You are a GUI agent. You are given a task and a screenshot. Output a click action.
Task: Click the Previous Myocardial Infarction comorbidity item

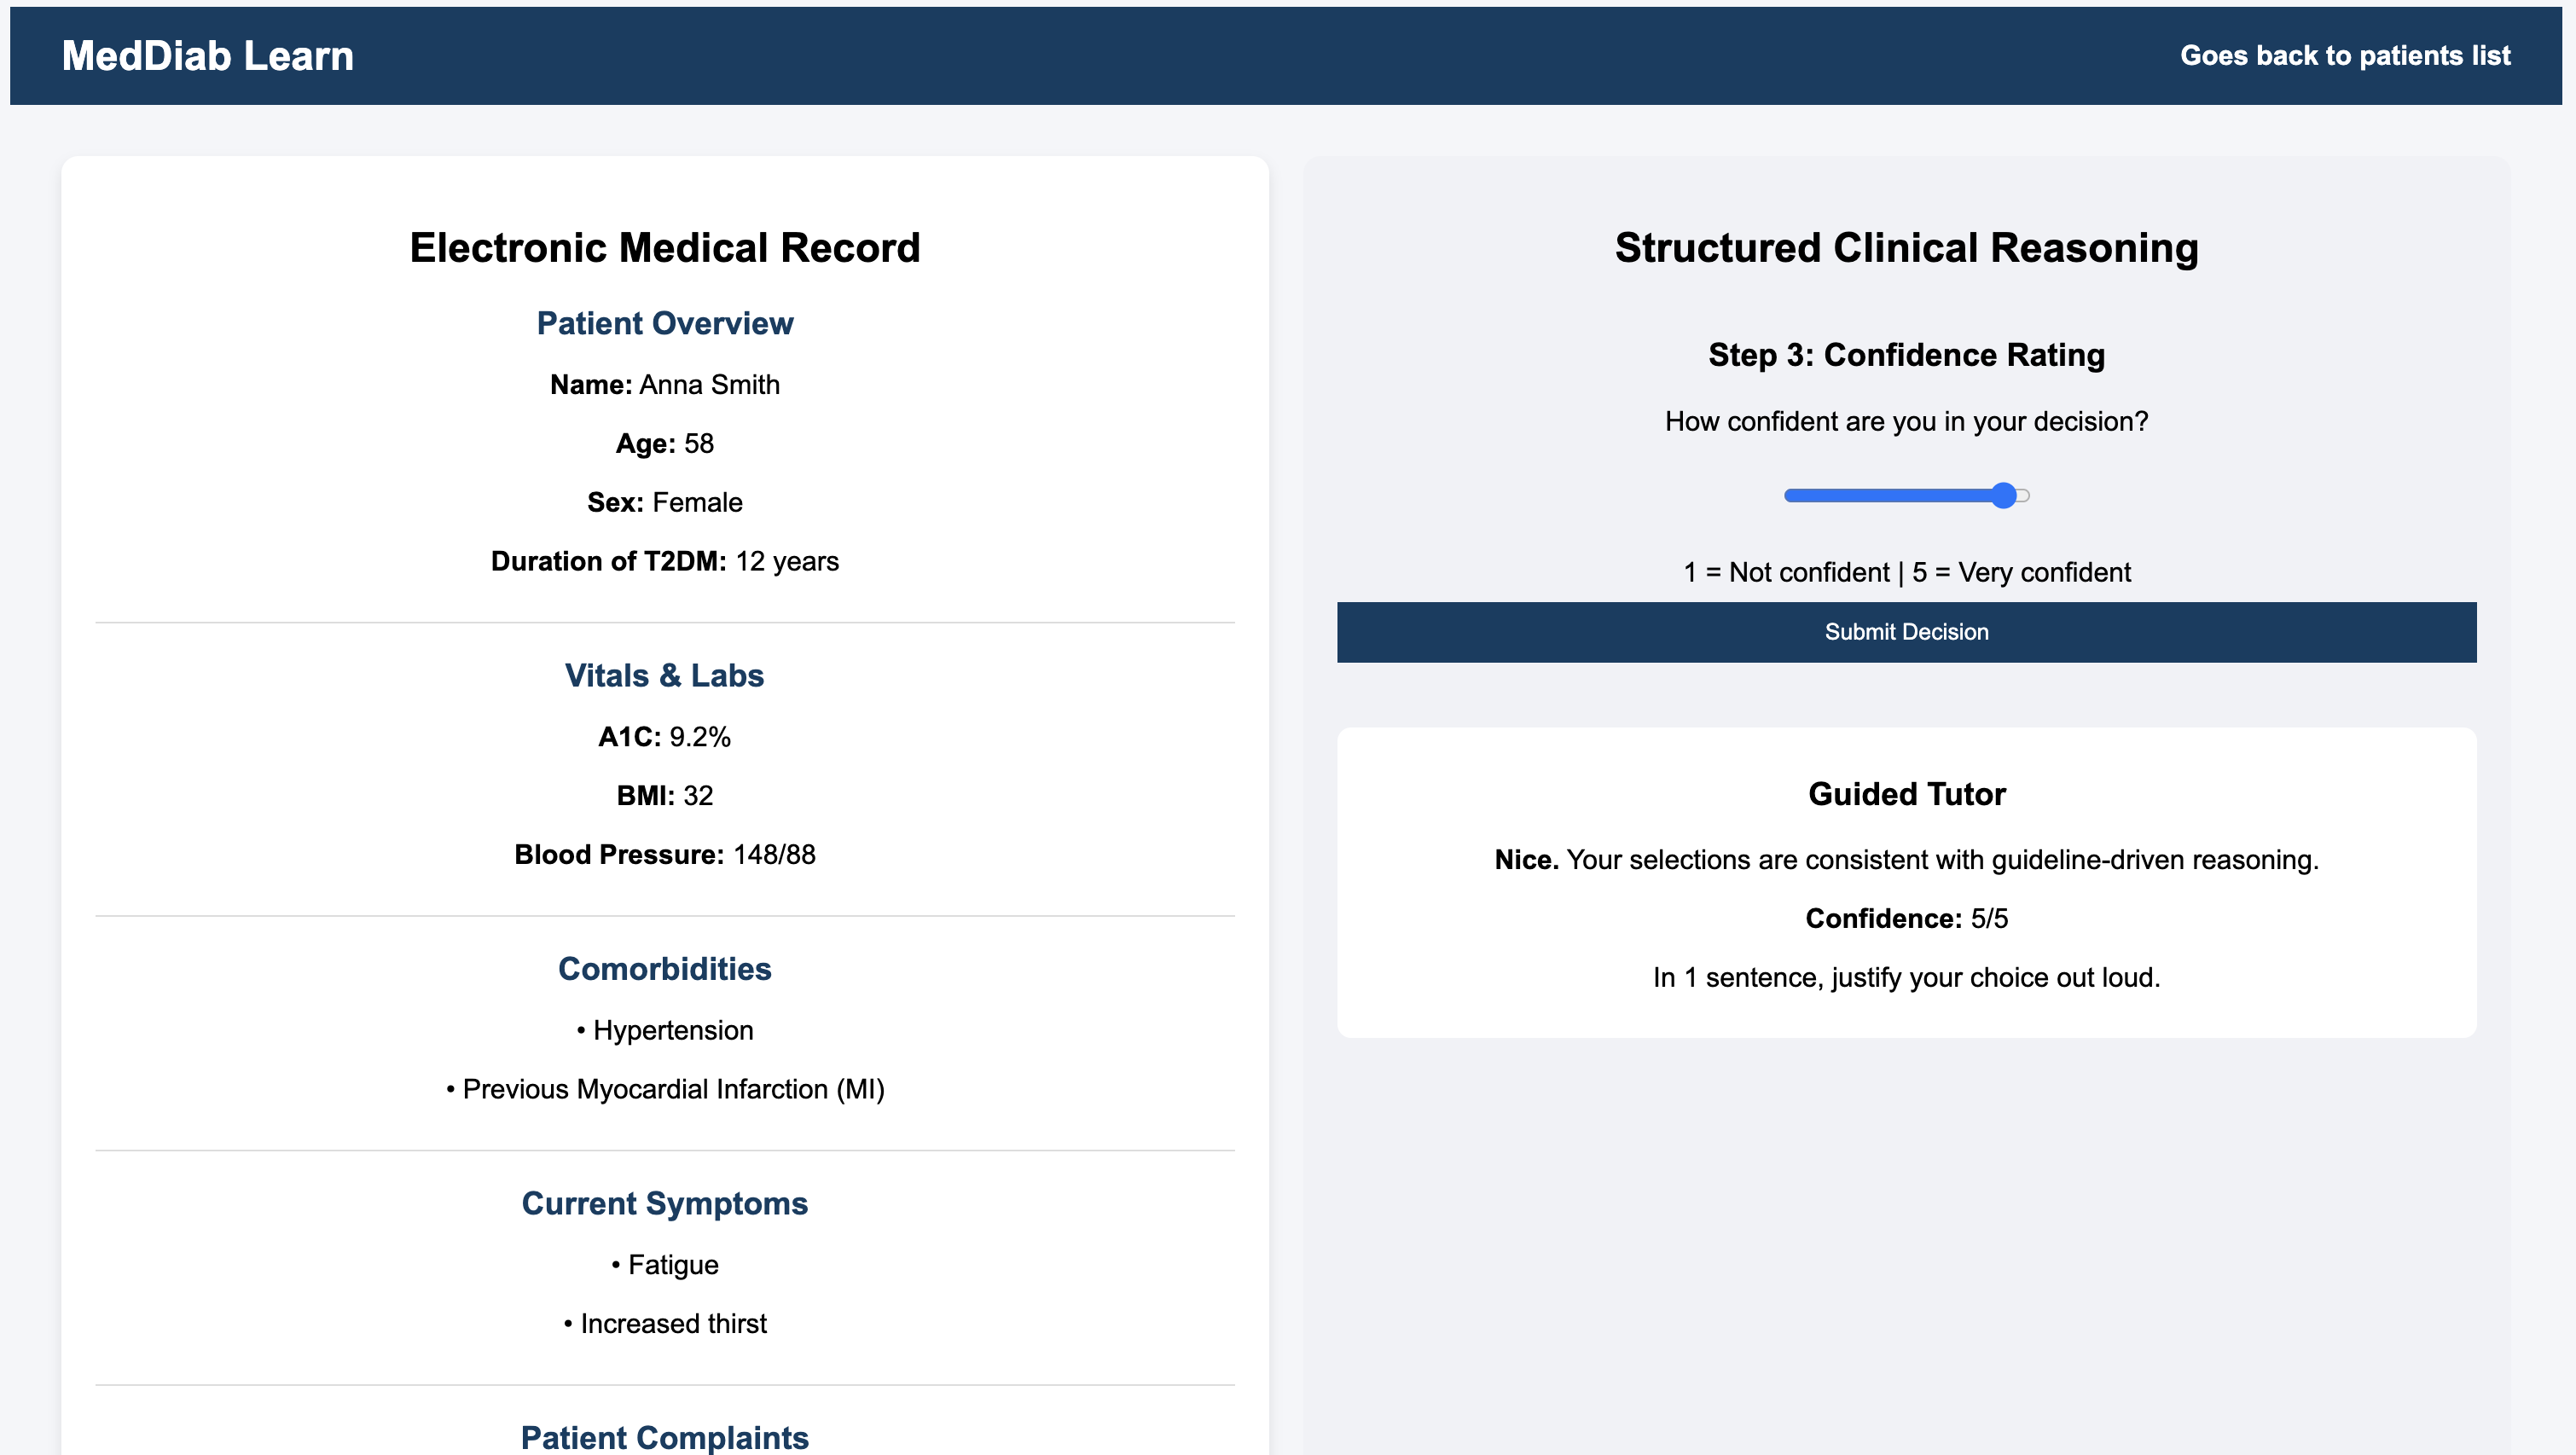(664, 1089)
